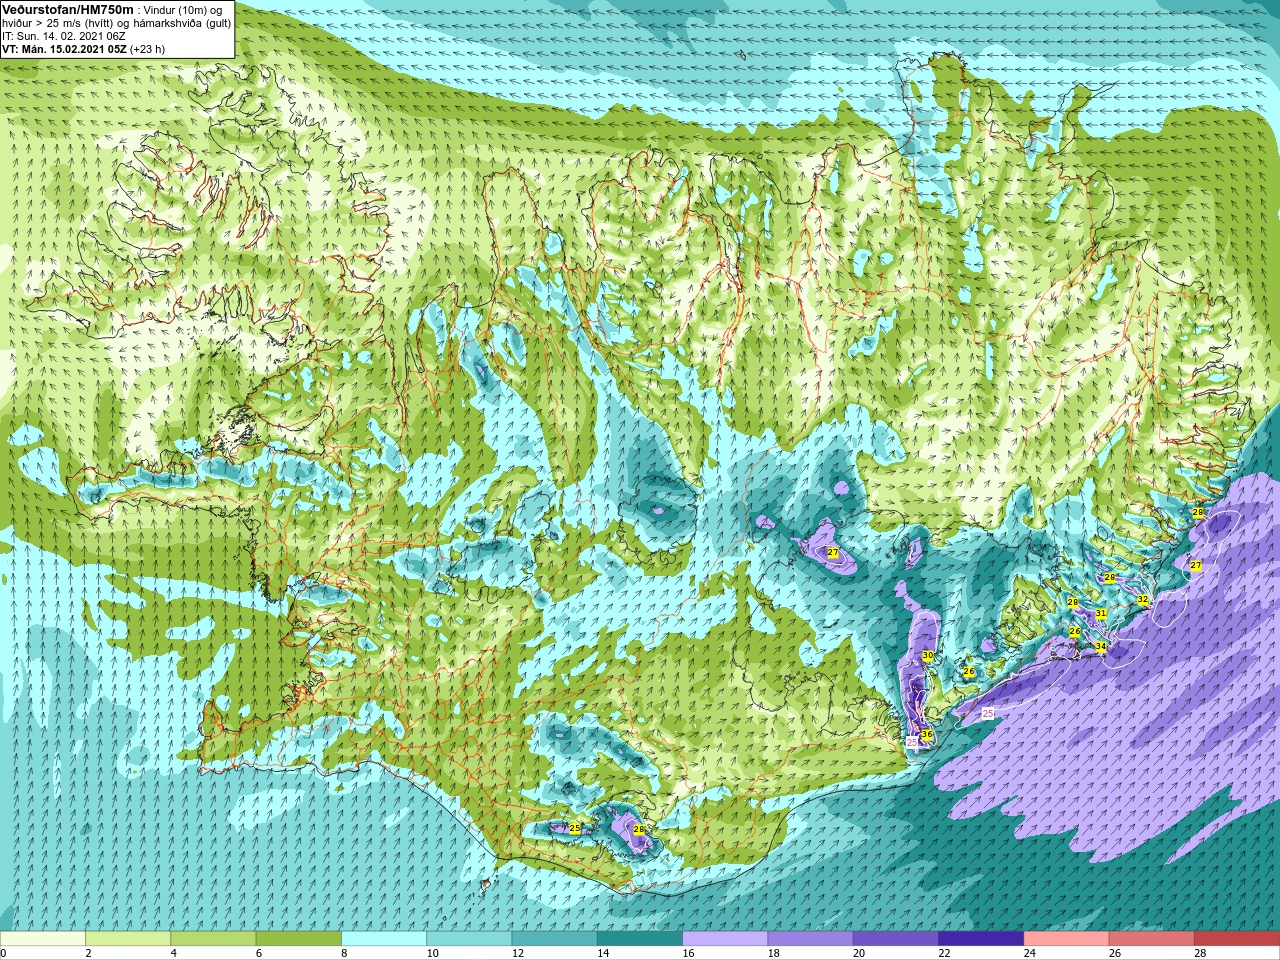
Task: Click the 'hámarkshviða (gult)' legend description
Action: click(180, 22)
